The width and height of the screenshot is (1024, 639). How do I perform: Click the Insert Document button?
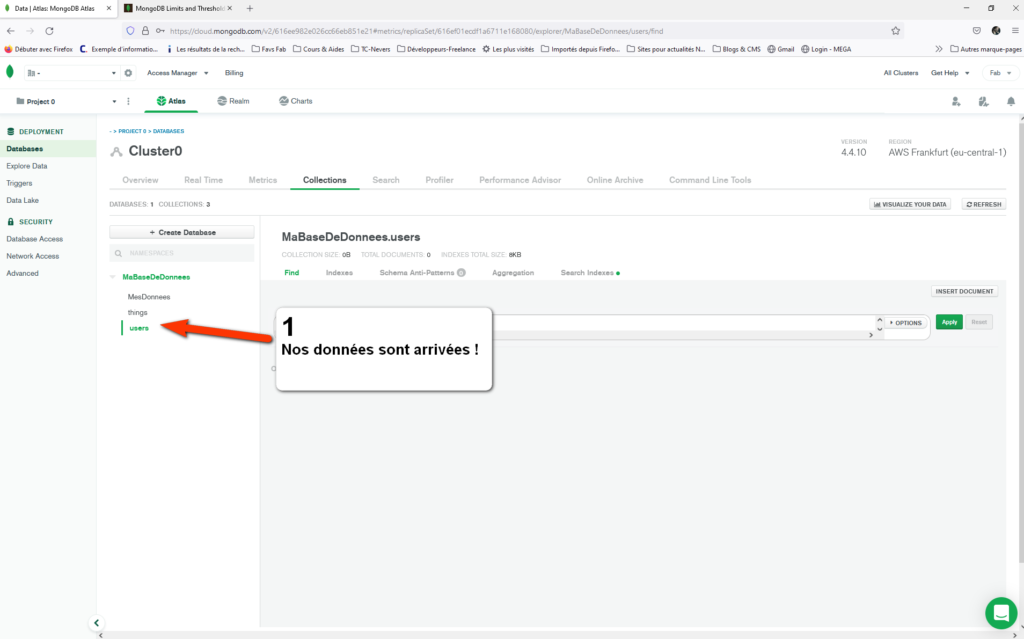964,291
